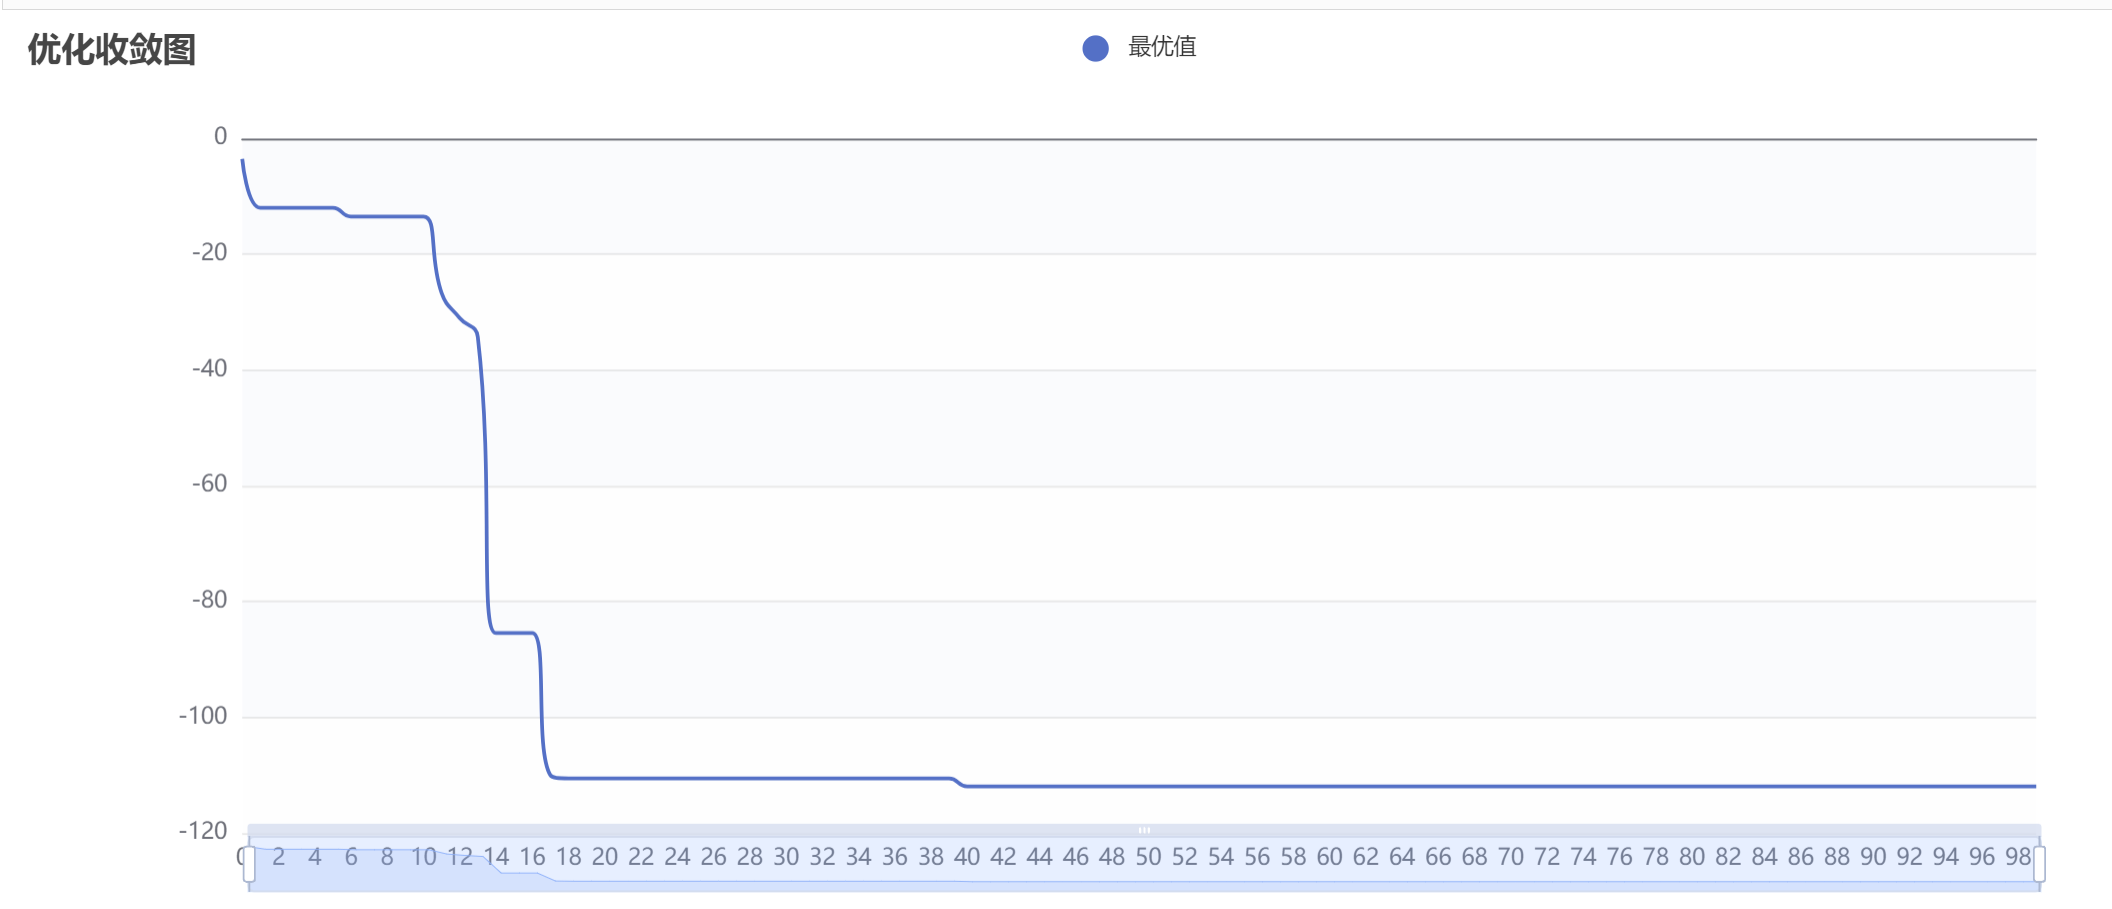Click x-axis label 98

click(2018, 857)
